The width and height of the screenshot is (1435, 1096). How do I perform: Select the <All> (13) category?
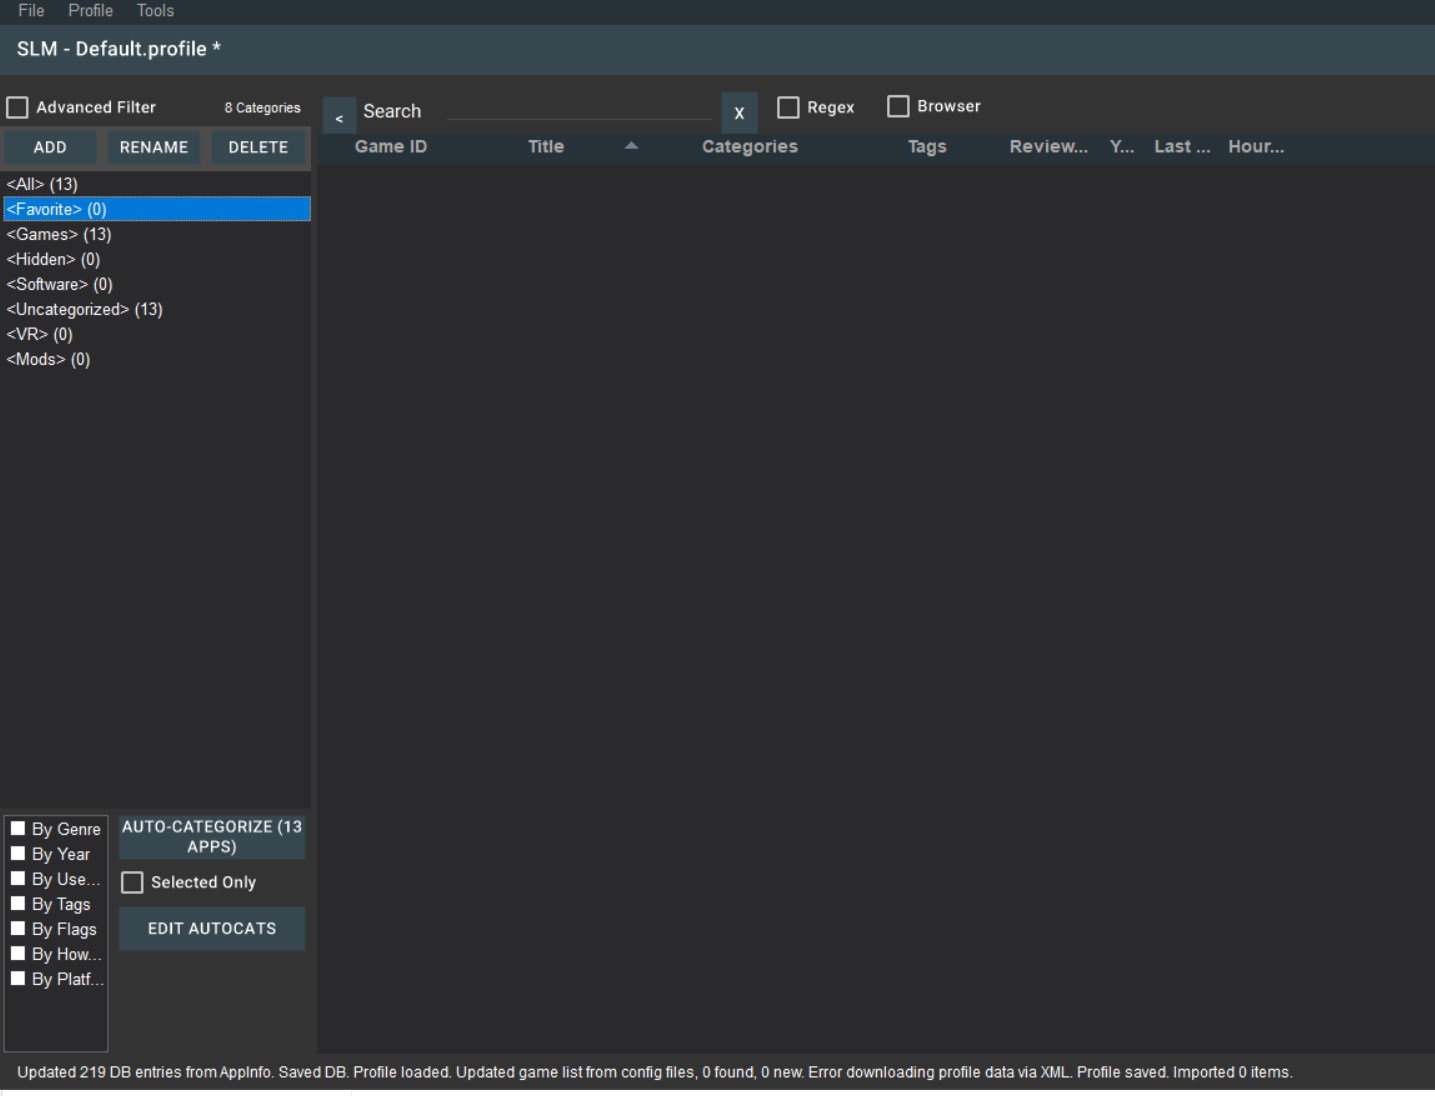tap(157, 184)
